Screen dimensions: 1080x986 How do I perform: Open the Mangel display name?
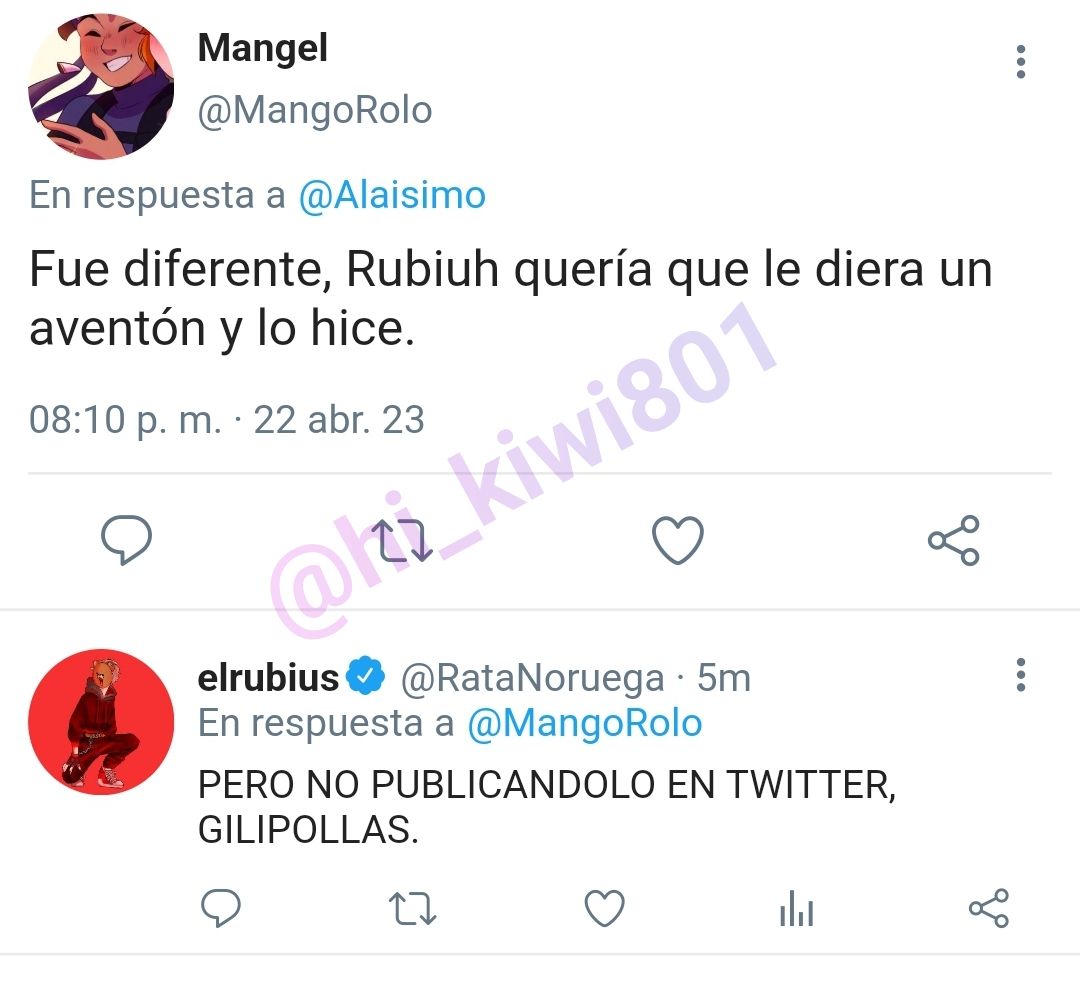262,50
